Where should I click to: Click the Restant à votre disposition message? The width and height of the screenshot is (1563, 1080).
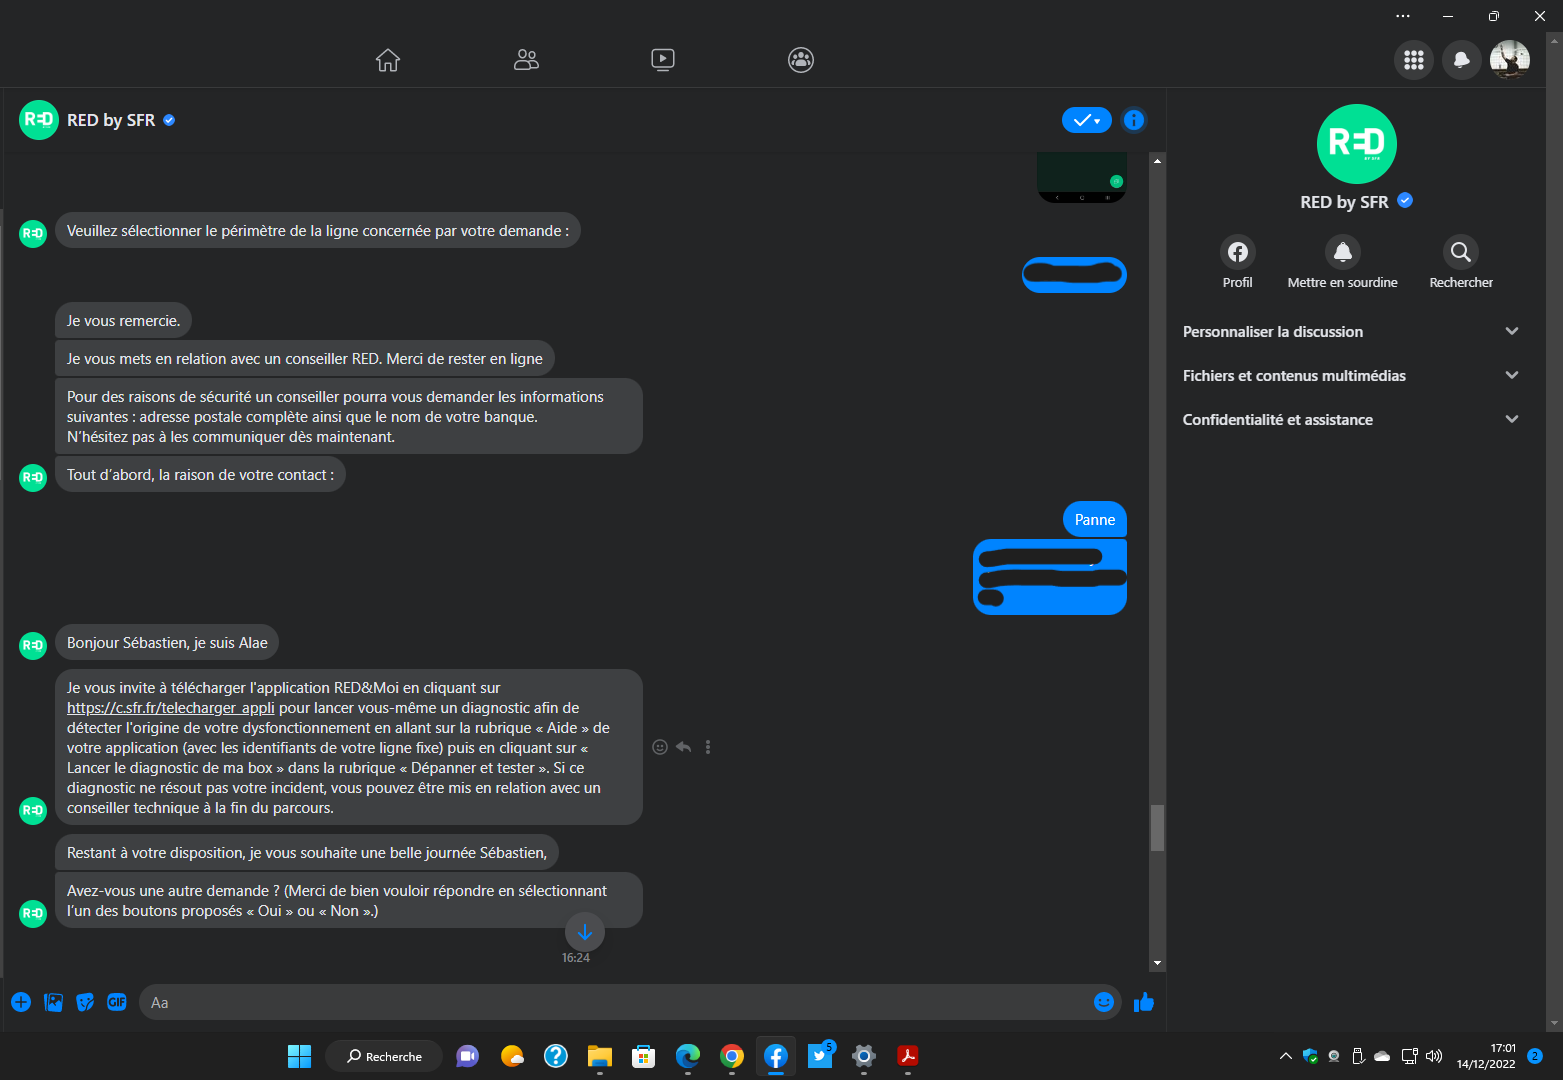point(307,853)
